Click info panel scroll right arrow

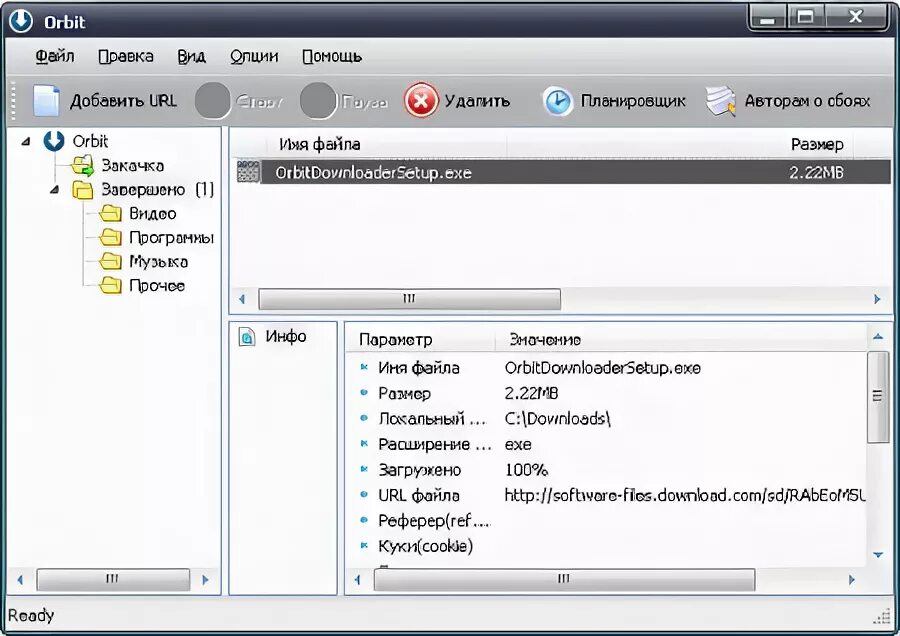[851, 580]
